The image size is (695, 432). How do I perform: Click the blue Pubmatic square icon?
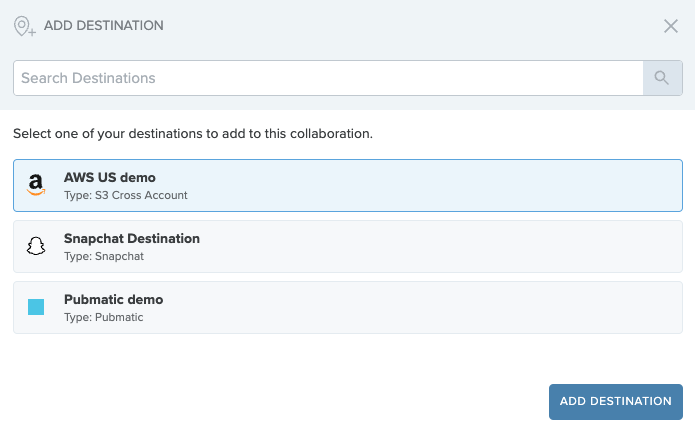36,307
